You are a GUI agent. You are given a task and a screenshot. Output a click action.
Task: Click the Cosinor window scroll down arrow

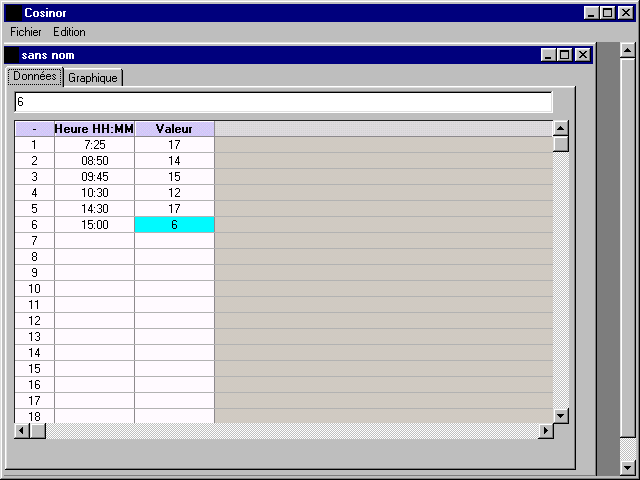pyautogui.click(x=627, y=468)
